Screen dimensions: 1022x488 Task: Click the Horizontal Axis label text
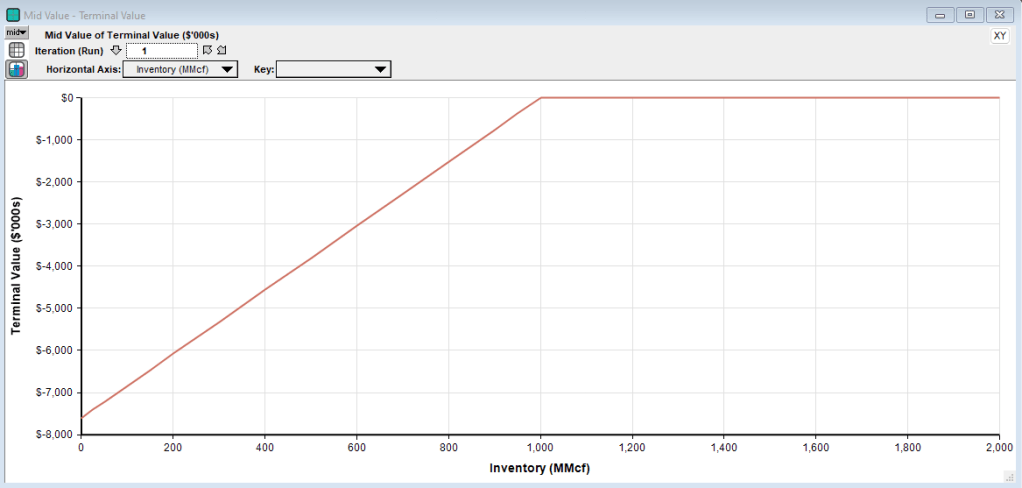point(83,69)
